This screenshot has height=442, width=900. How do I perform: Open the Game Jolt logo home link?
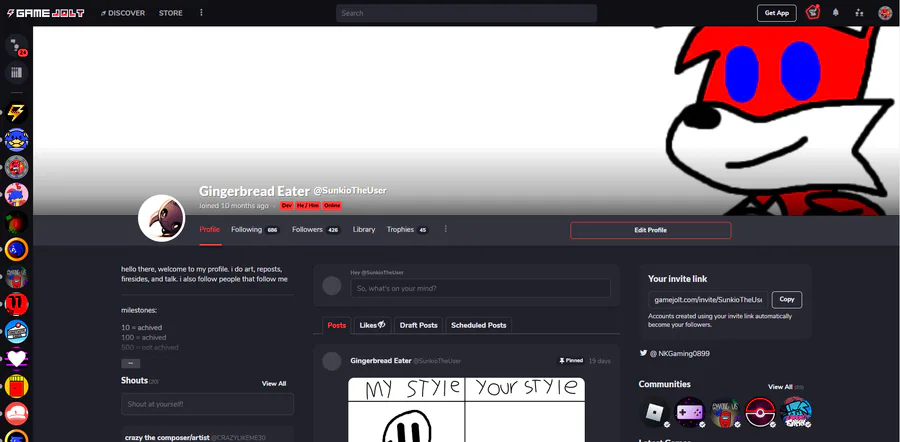45,13
